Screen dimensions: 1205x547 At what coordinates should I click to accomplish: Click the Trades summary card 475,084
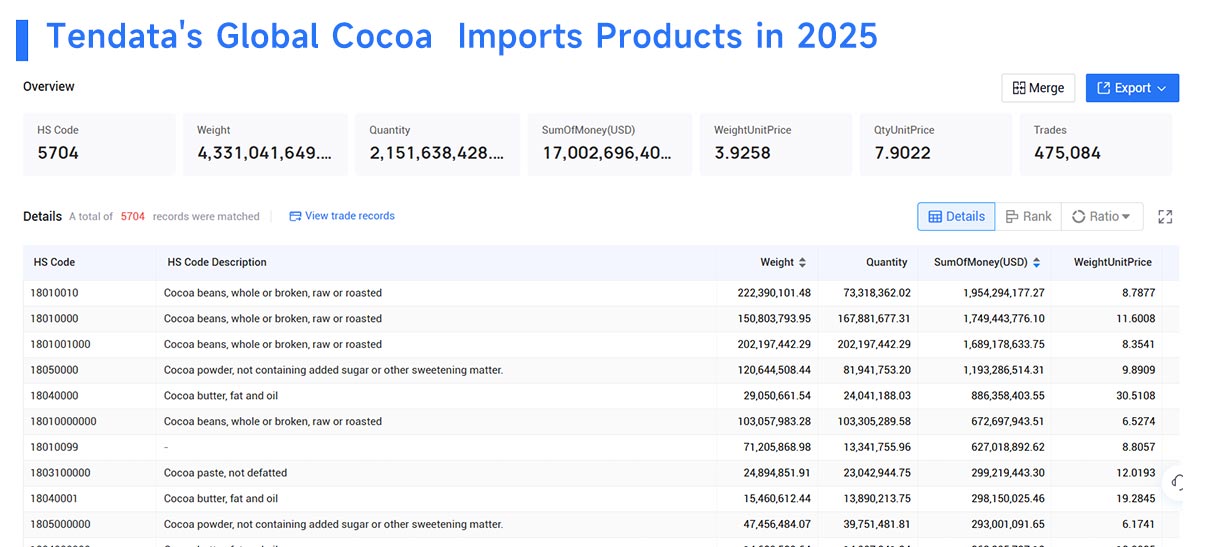click(1095, 144)
